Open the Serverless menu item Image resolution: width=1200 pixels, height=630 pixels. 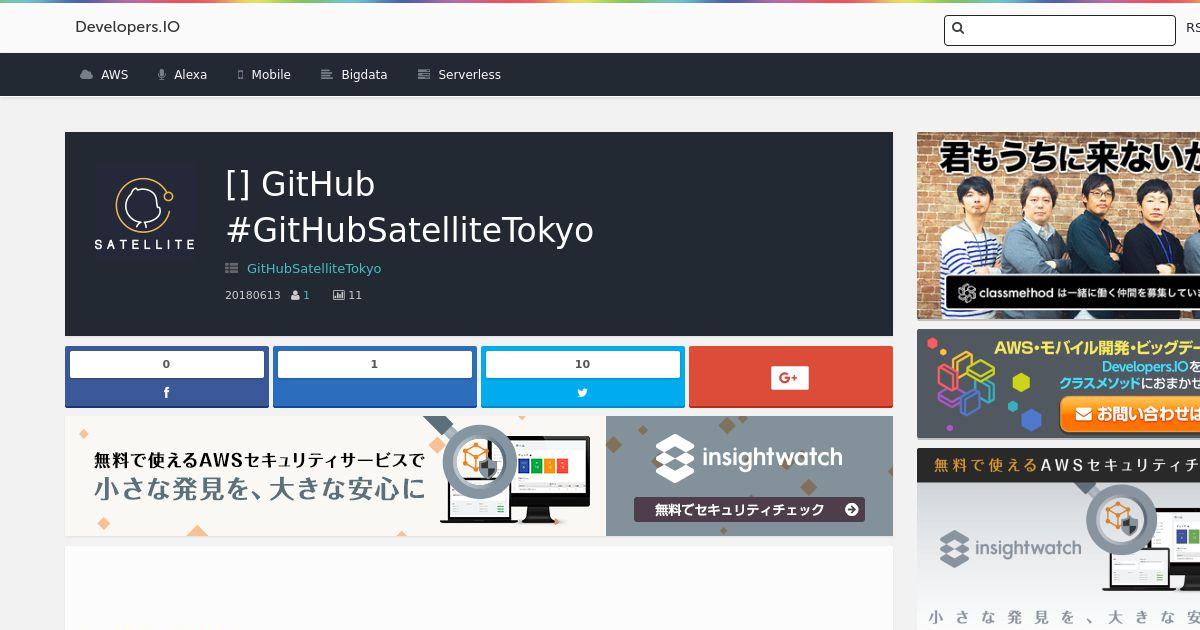click(x=469, y=75)
